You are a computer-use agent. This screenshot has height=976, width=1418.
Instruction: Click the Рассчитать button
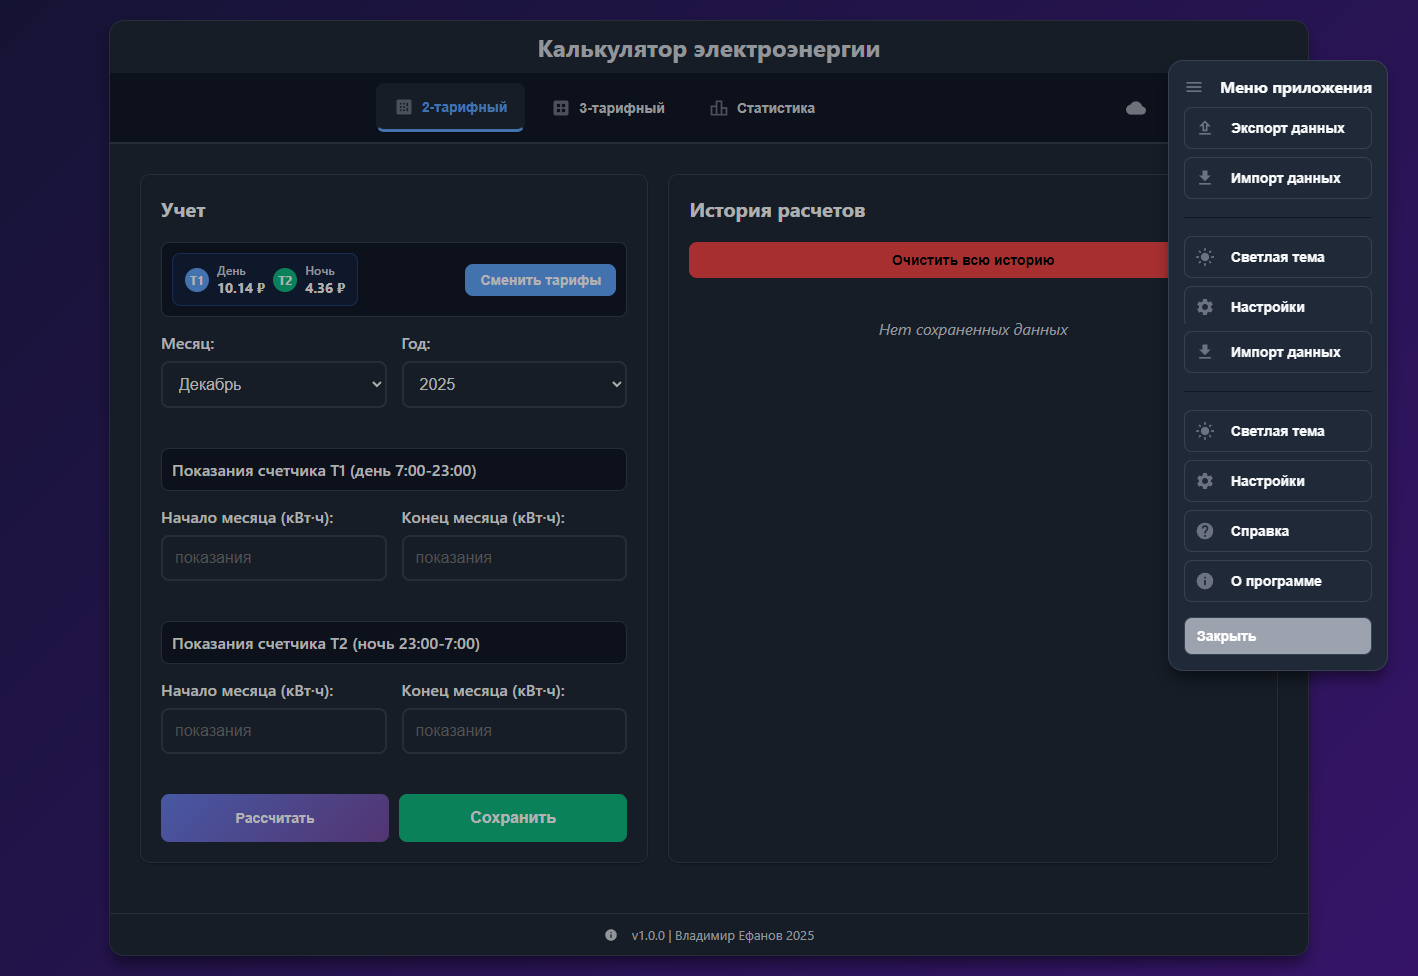click(275, 818)
